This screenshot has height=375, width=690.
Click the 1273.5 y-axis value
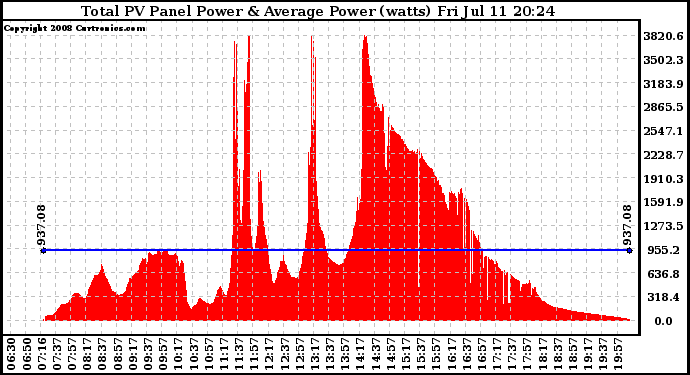(x=663, y=226)
